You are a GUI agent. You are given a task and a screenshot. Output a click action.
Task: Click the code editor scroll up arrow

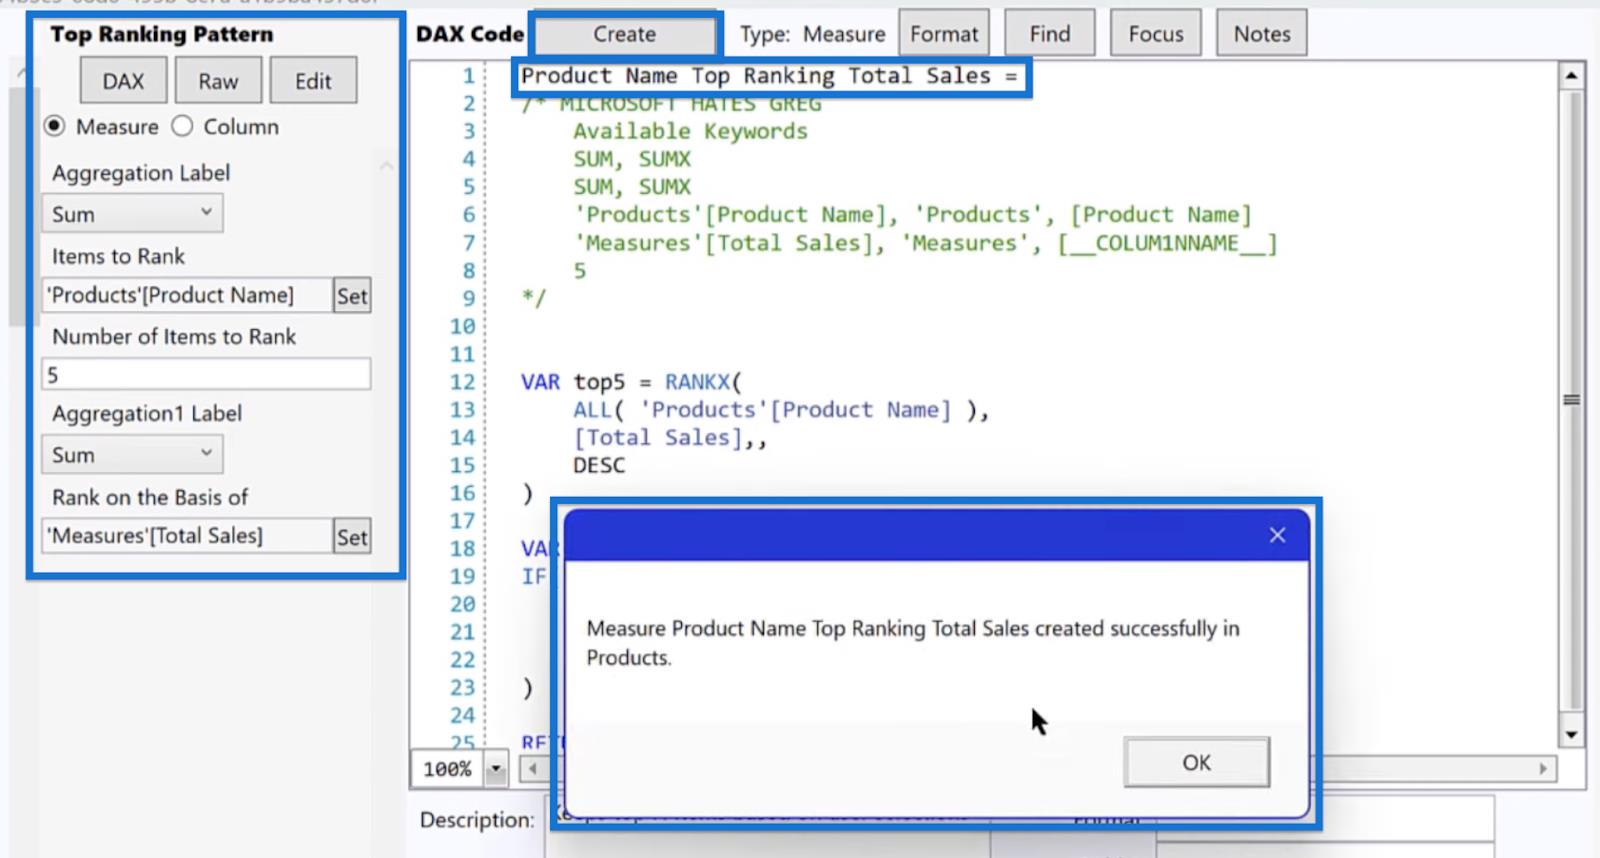coord(1571,76)
